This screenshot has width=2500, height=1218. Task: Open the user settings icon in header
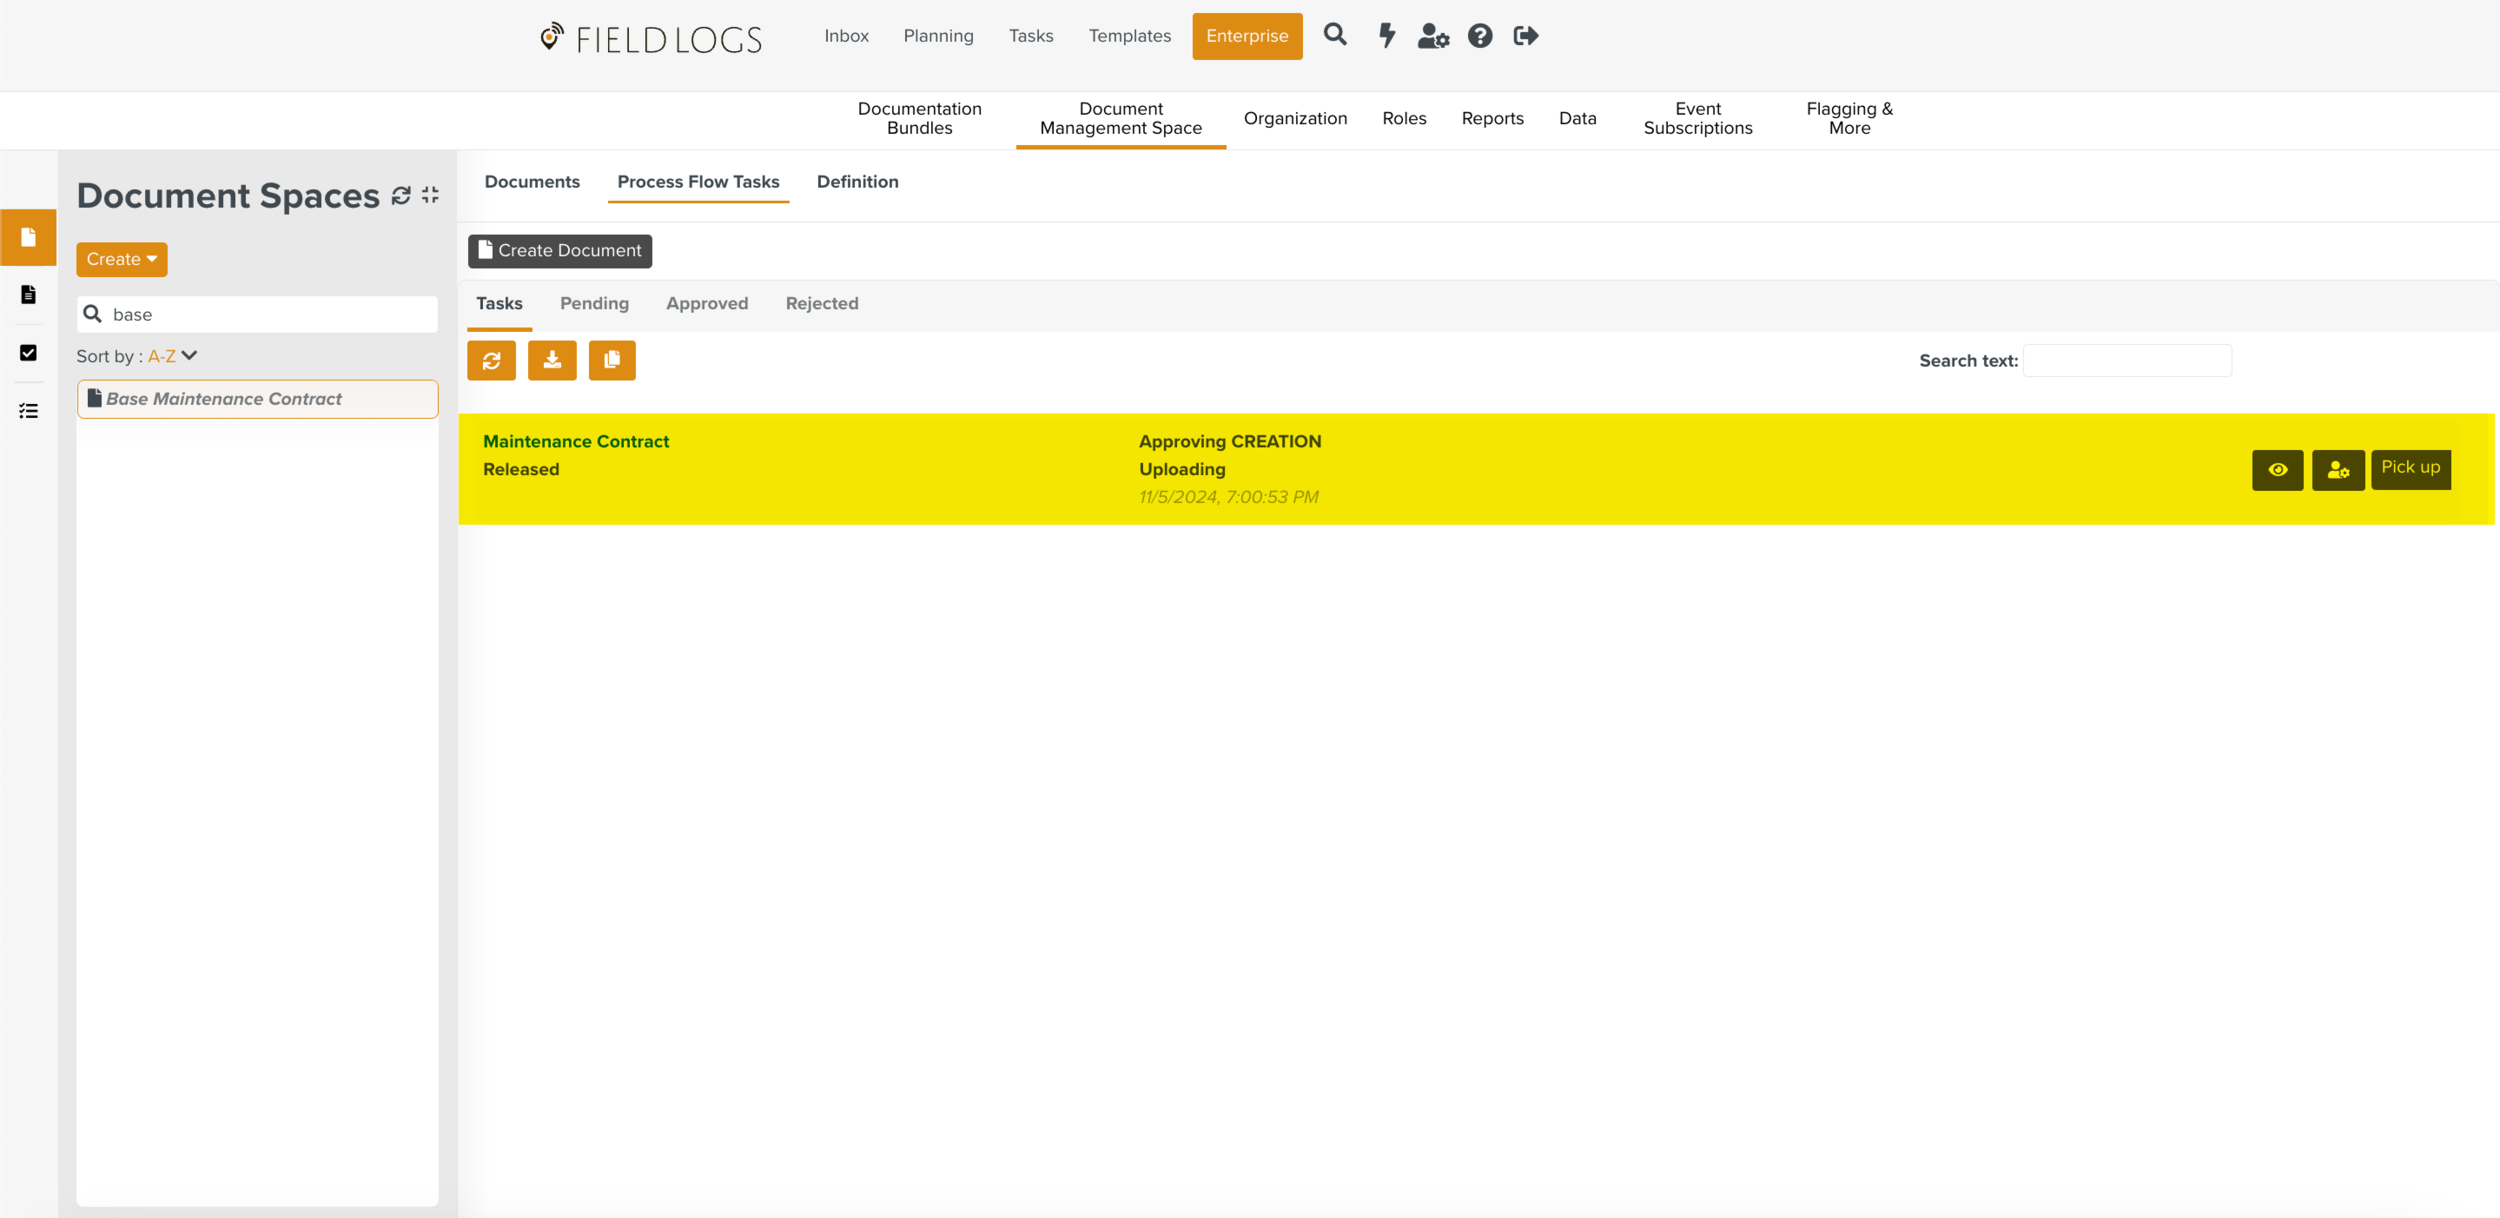[1433, 36]
